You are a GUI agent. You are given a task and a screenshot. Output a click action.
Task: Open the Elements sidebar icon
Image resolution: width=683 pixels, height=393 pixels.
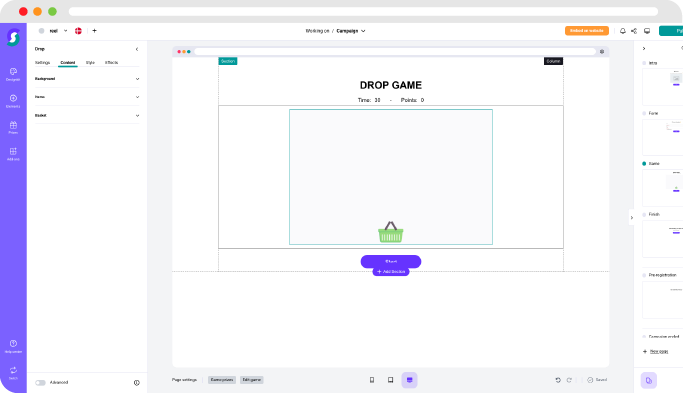[x=13, y=101]
